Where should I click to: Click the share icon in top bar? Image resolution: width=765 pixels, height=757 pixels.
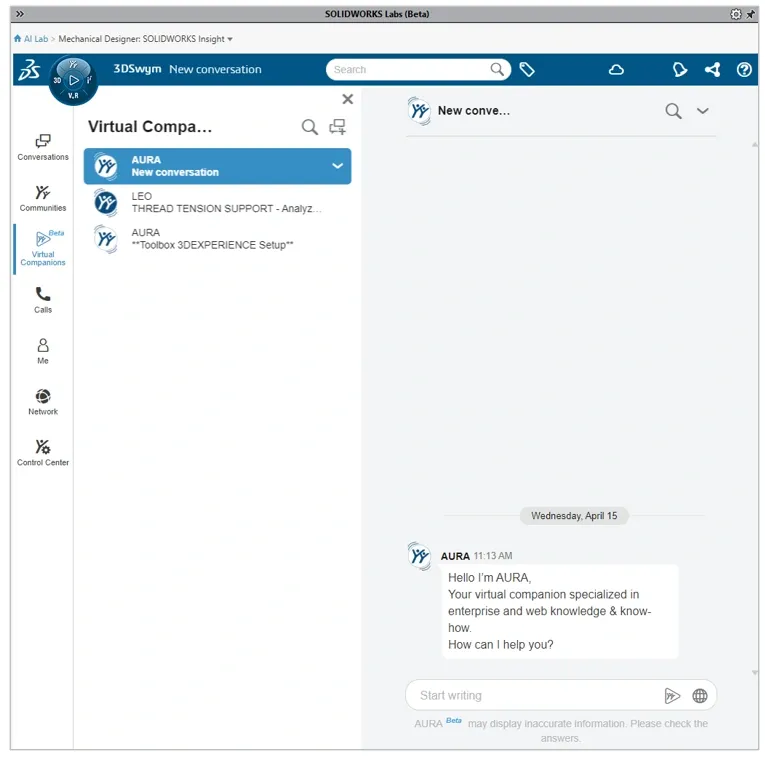point(712,70)
